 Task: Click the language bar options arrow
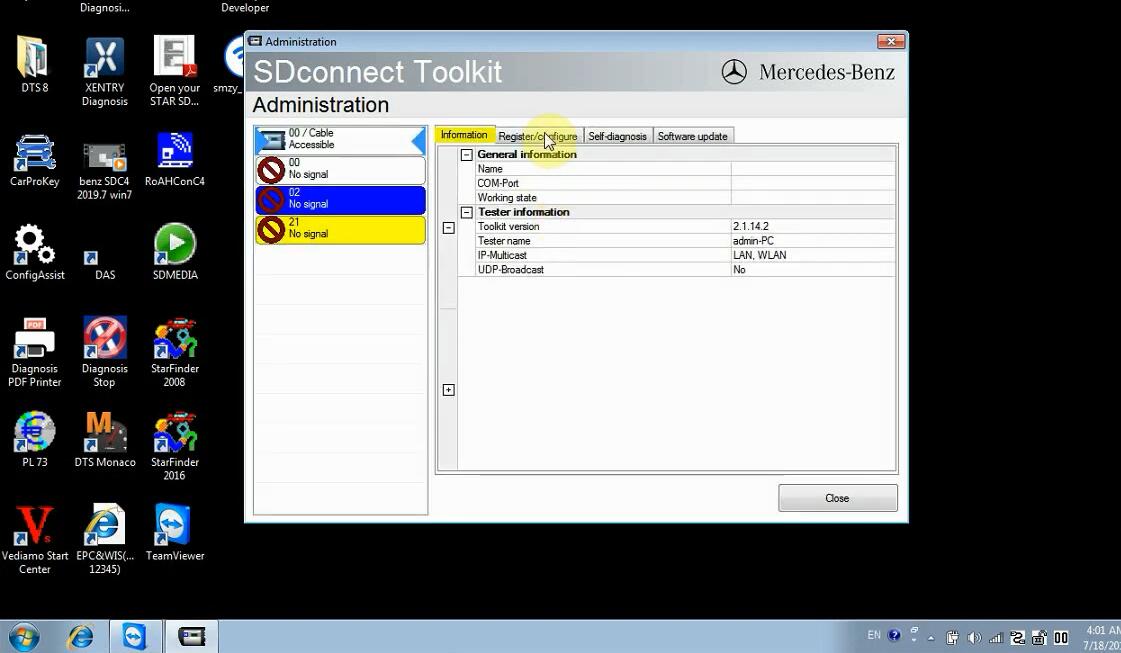[914, 639]
